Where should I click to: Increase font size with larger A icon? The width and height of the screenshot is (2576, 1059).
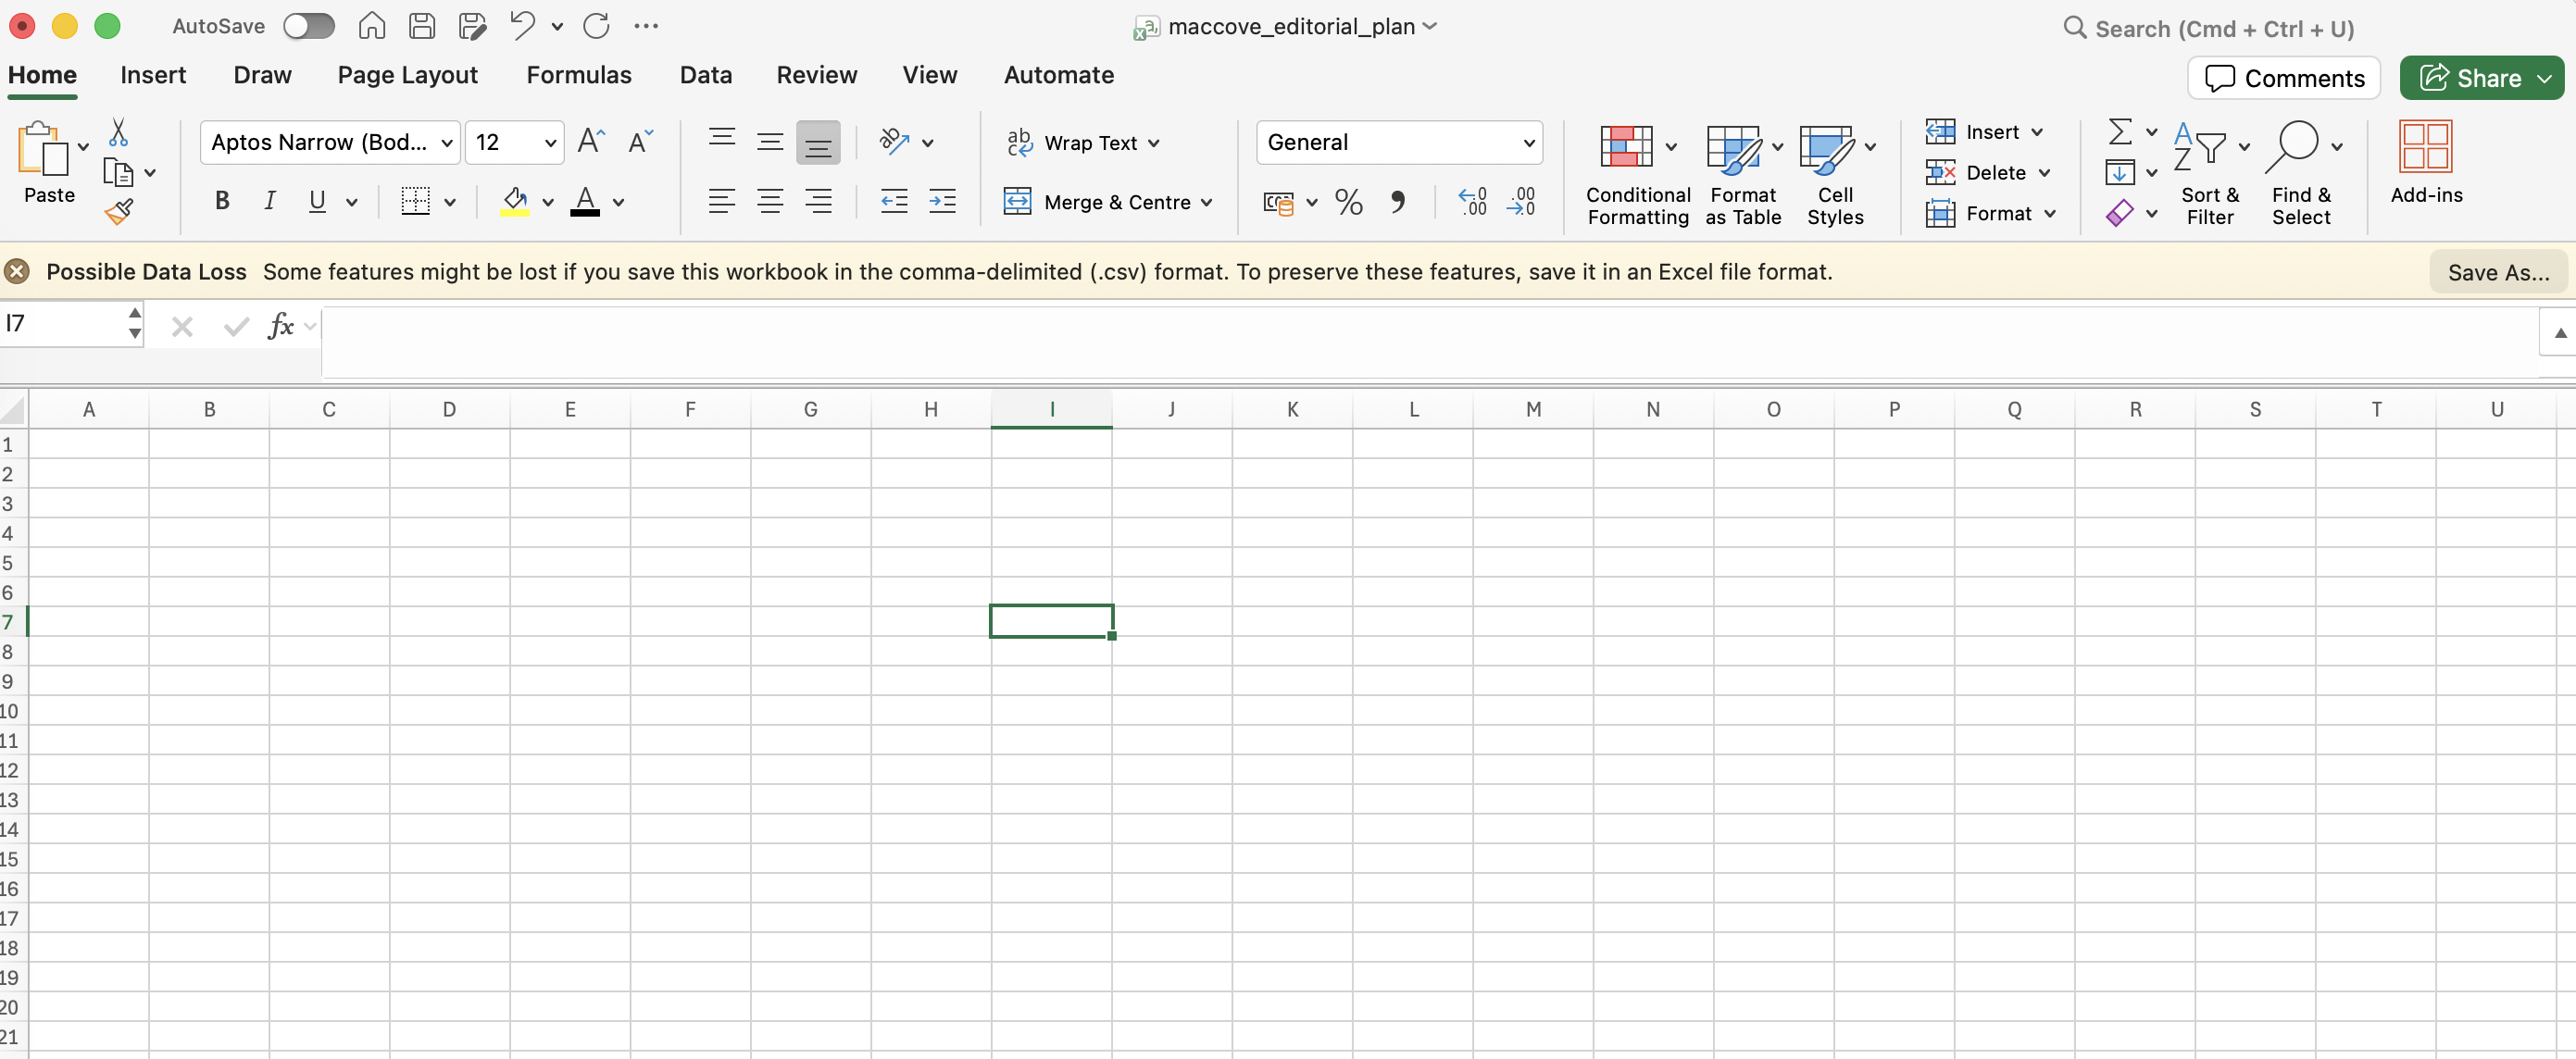pos(591,142)
